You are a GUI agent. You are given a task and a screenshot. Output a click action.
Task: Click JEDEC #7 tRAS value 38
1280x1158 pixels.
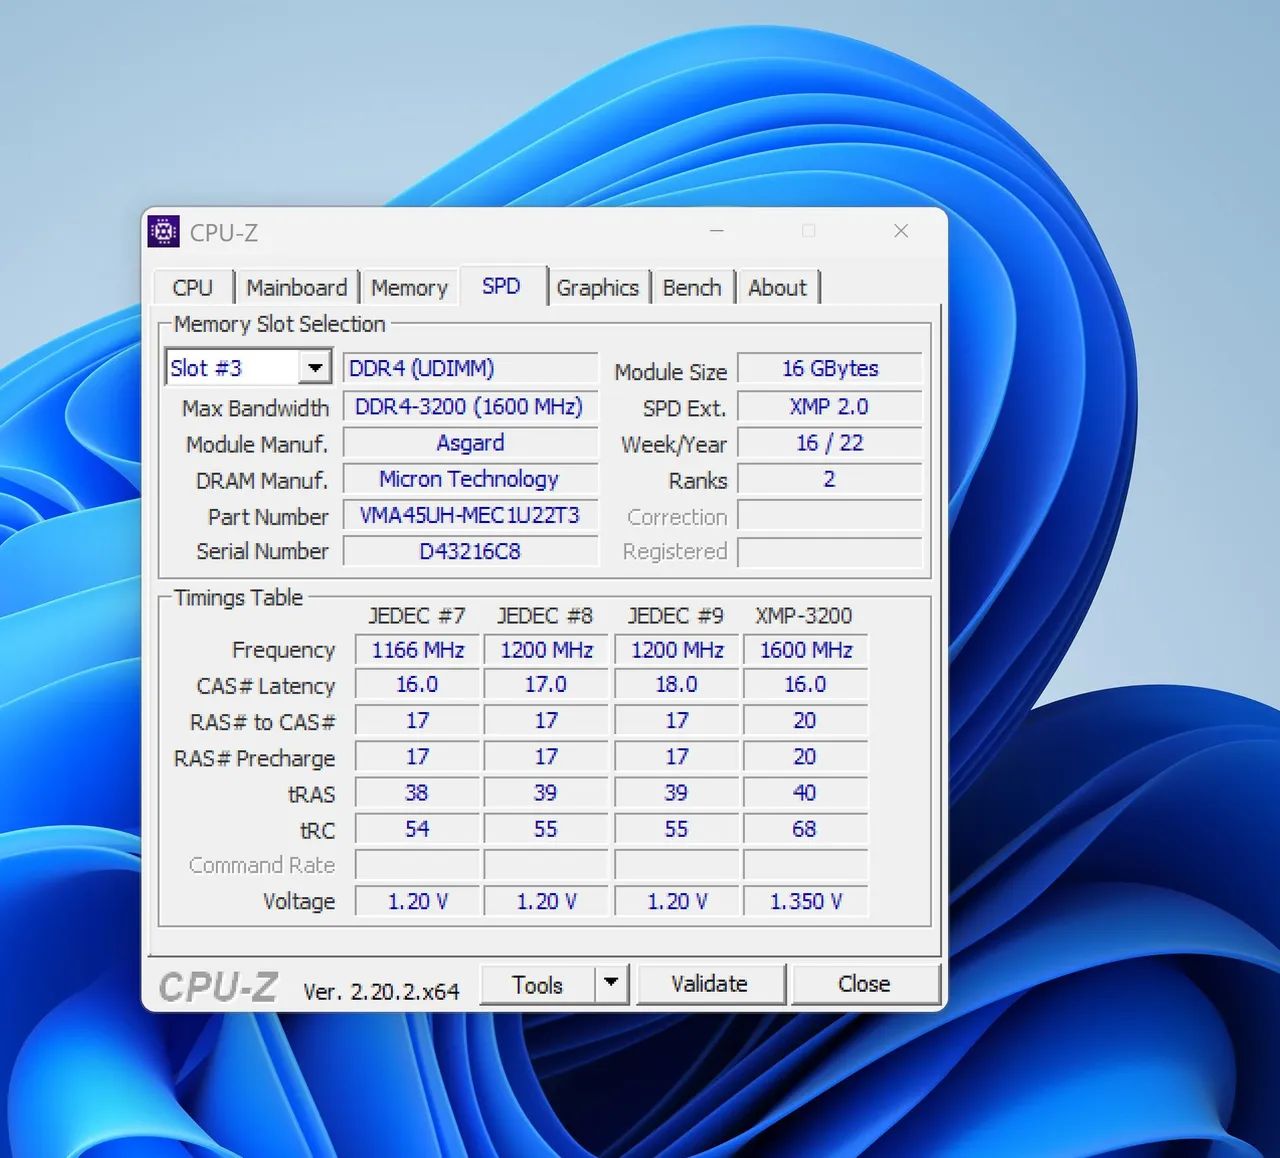(x=418, y=793)
